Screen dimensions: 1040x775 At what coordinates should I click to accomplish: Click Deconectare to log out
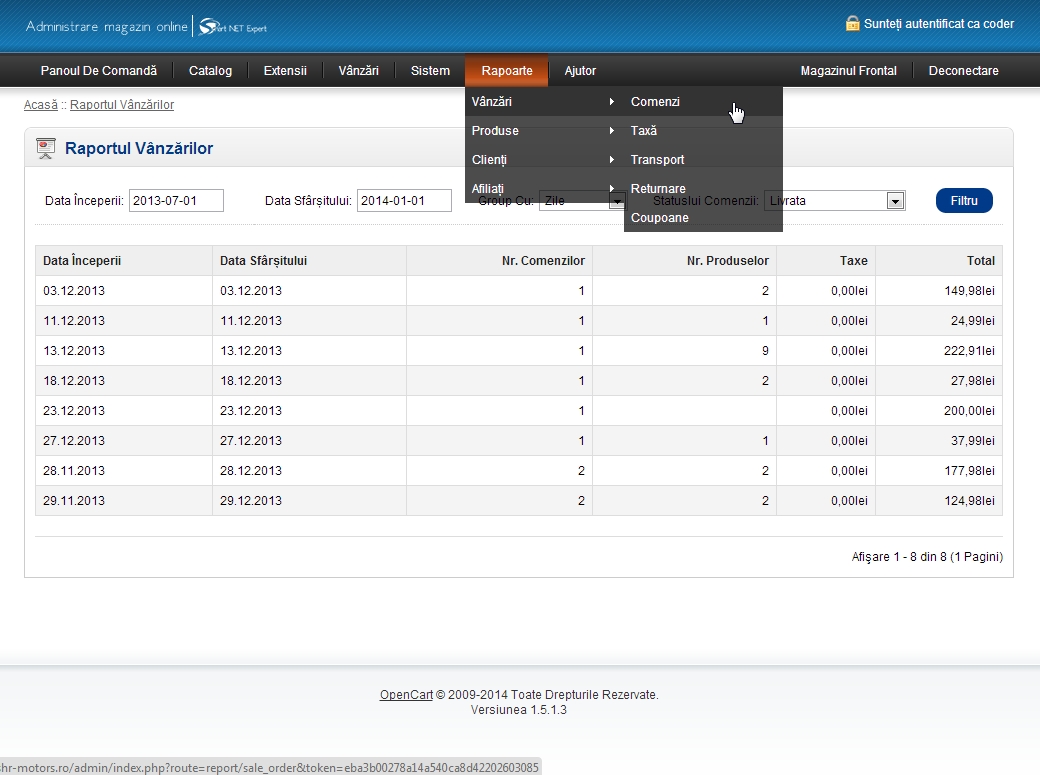(963, 71)
